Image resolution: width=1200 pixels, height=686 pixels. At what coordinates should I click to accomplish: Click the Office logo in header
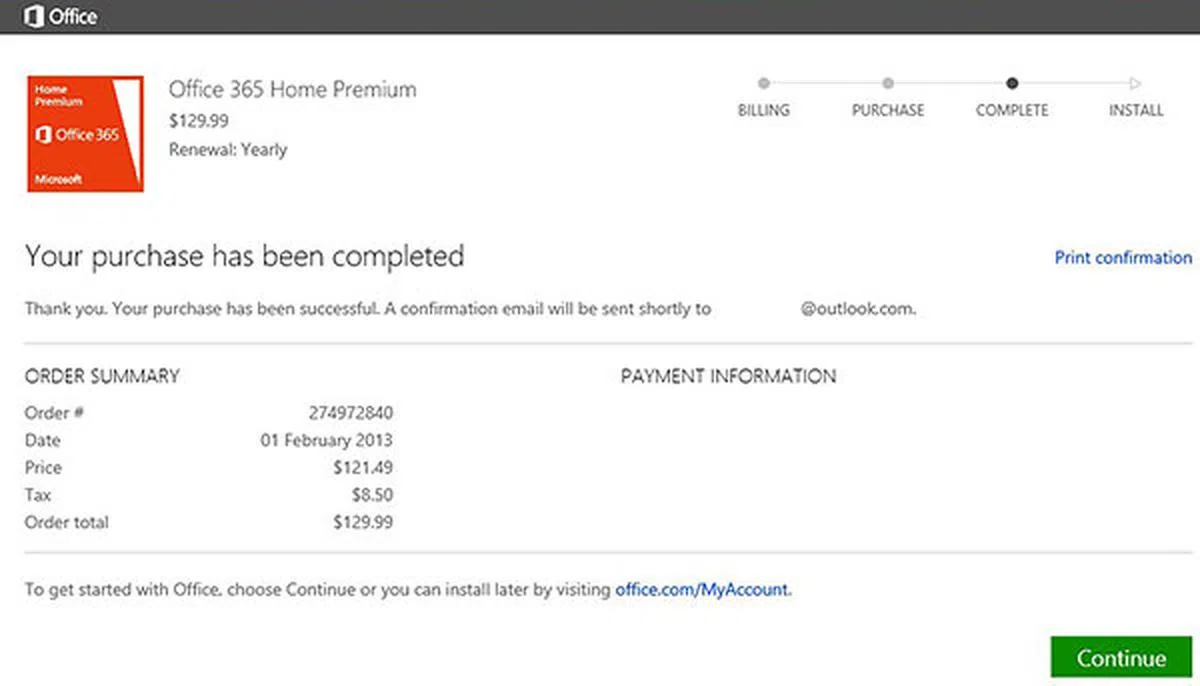pyautogui.click(x=60, y=17)
